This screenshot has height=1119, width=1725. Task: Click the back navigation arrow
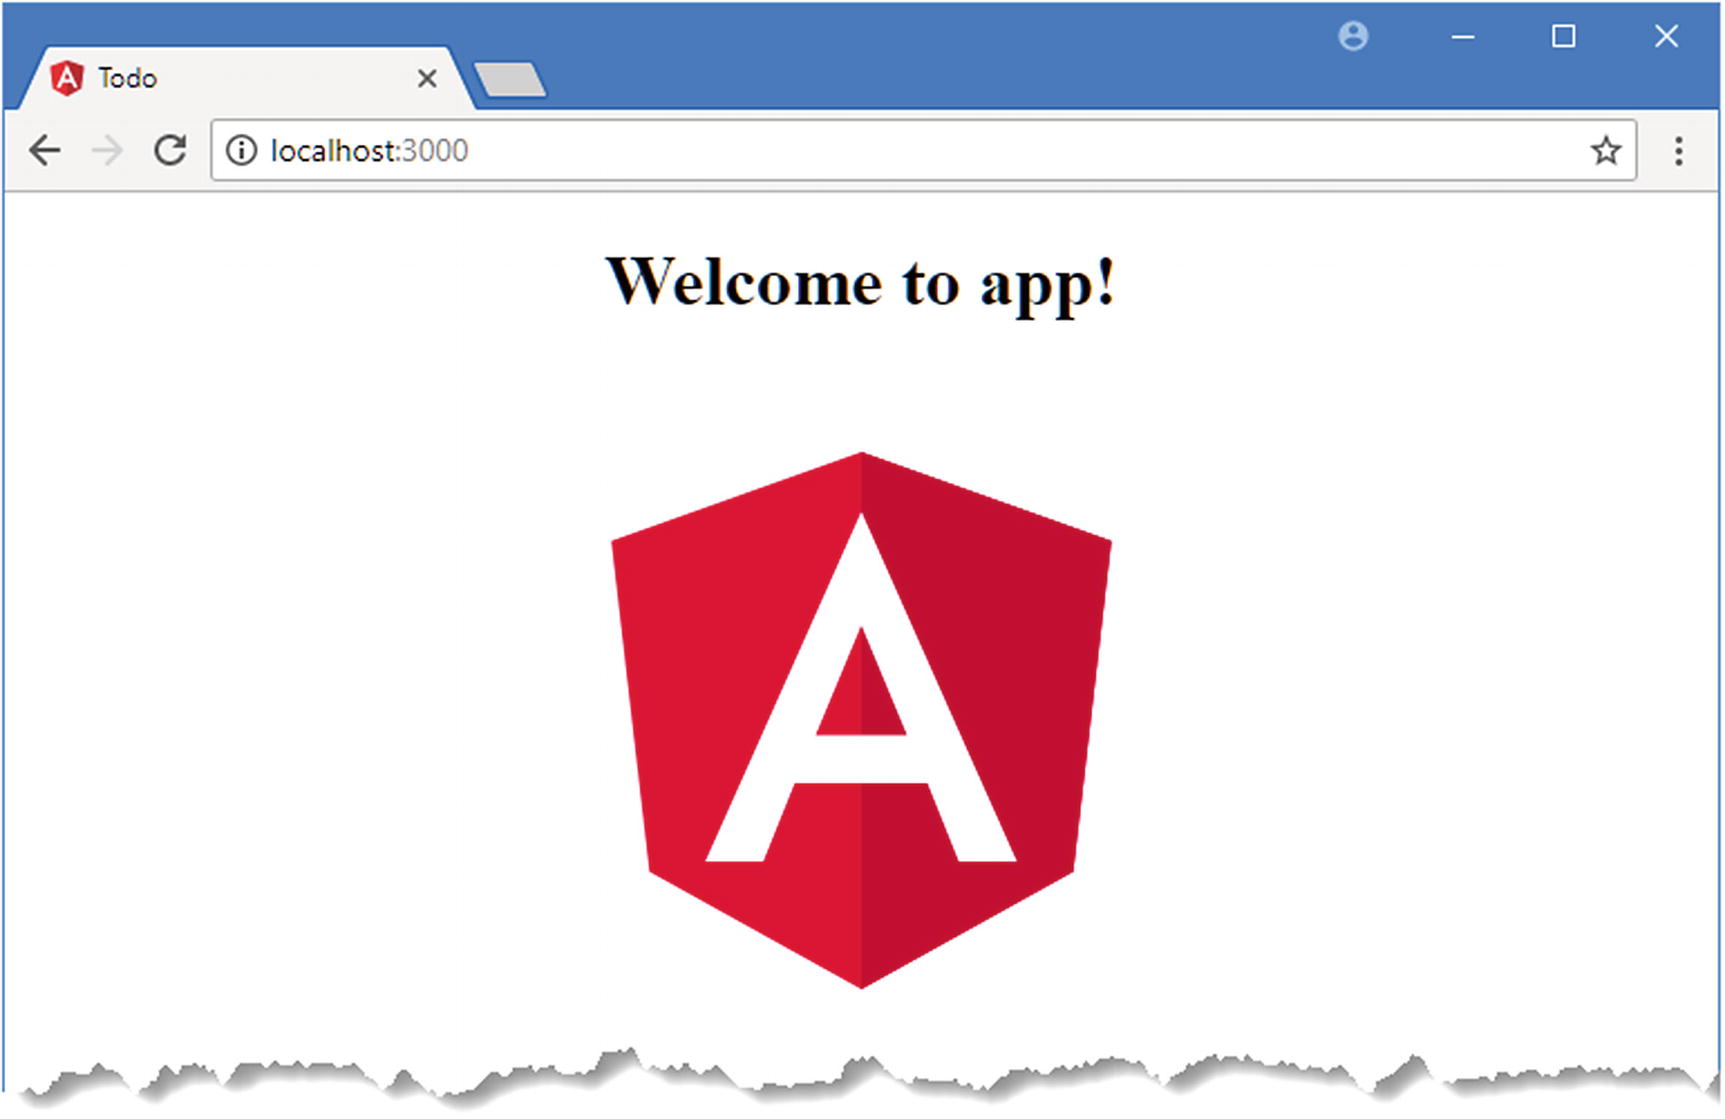pyautogui.click(x=45, y=151)
